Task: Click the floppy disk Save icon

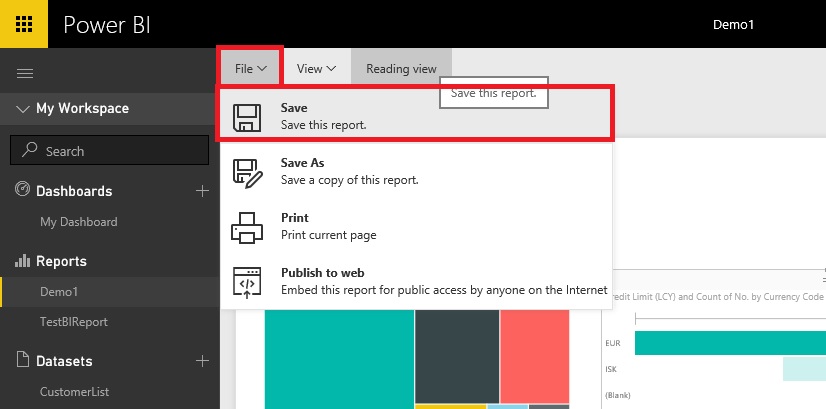Action: tap(247, 117)
